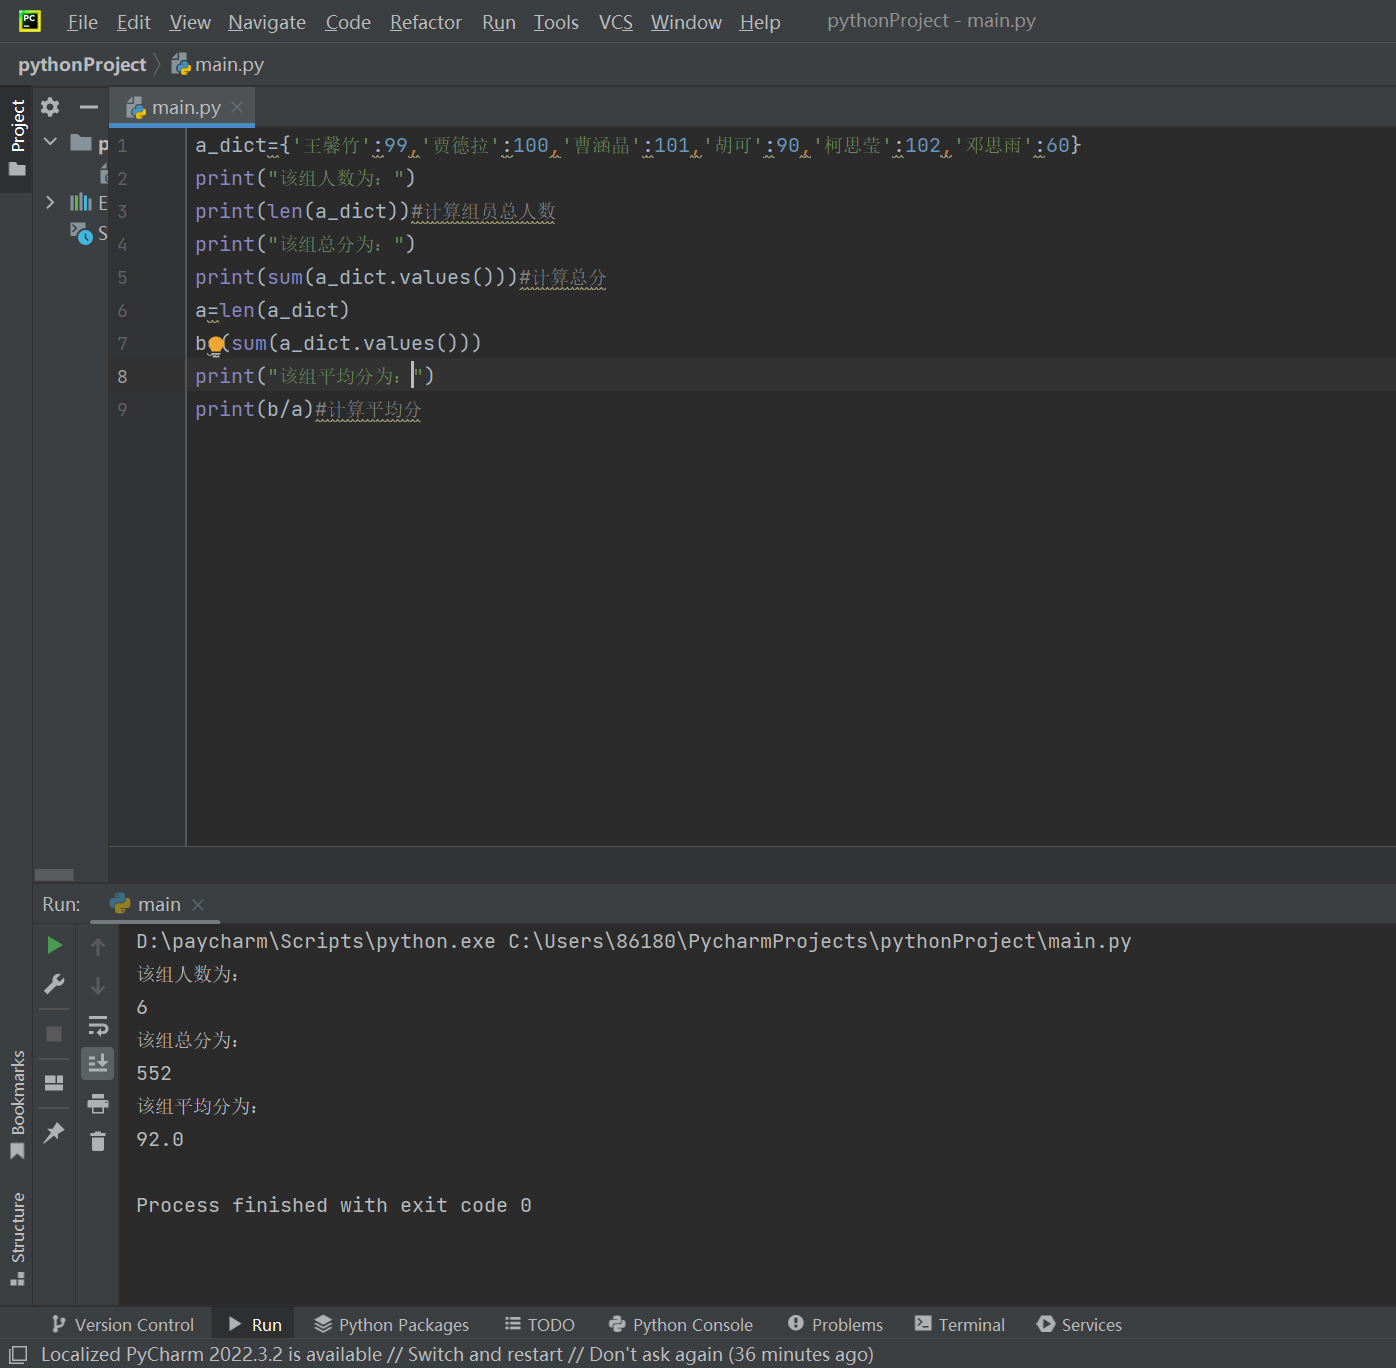Click 'Process finished with exit code 0'
The image size is (1396, 1368).
(334, 1205)
